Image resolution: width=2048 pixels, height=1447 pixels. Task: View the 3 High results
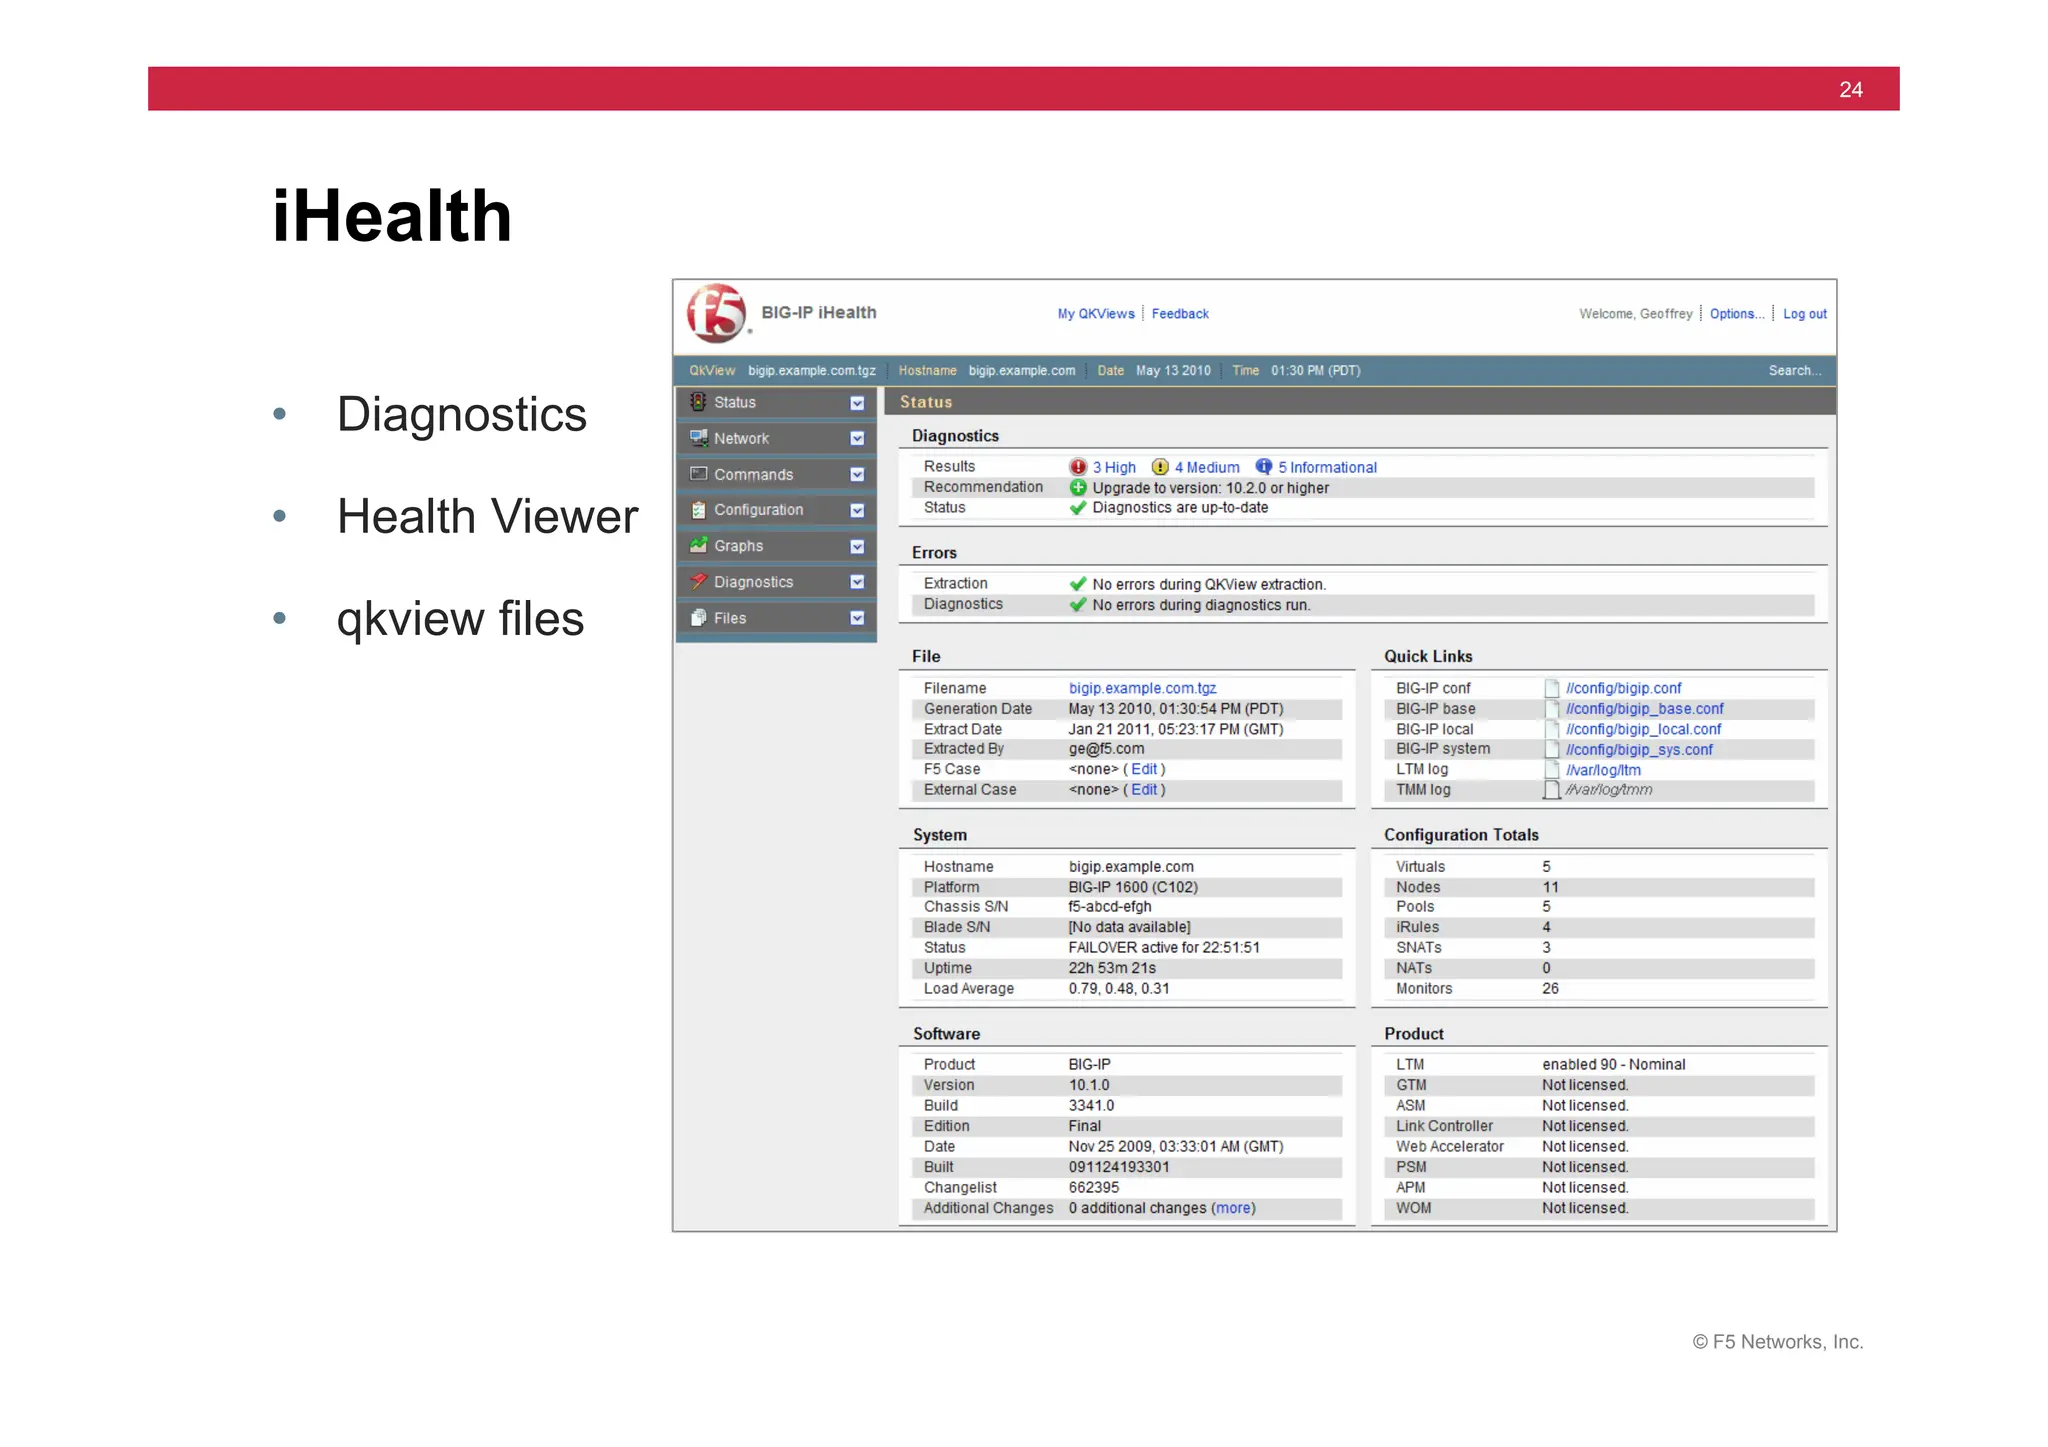[1114, 467]
